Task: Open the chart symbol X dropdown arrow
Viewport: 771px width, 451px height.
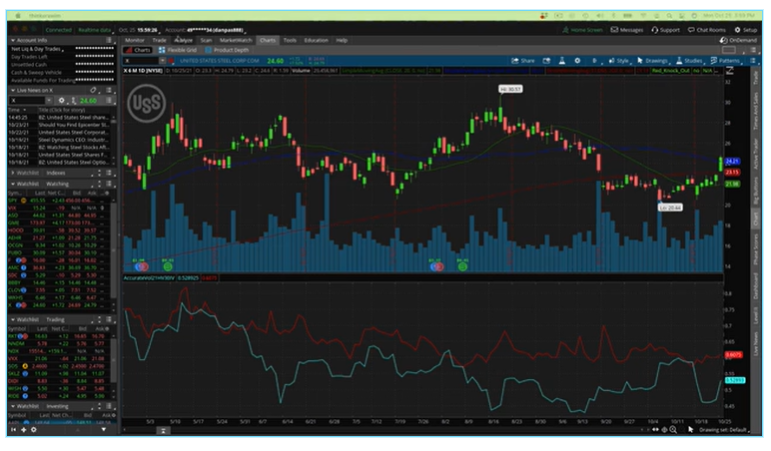Action: pos(162,60)
